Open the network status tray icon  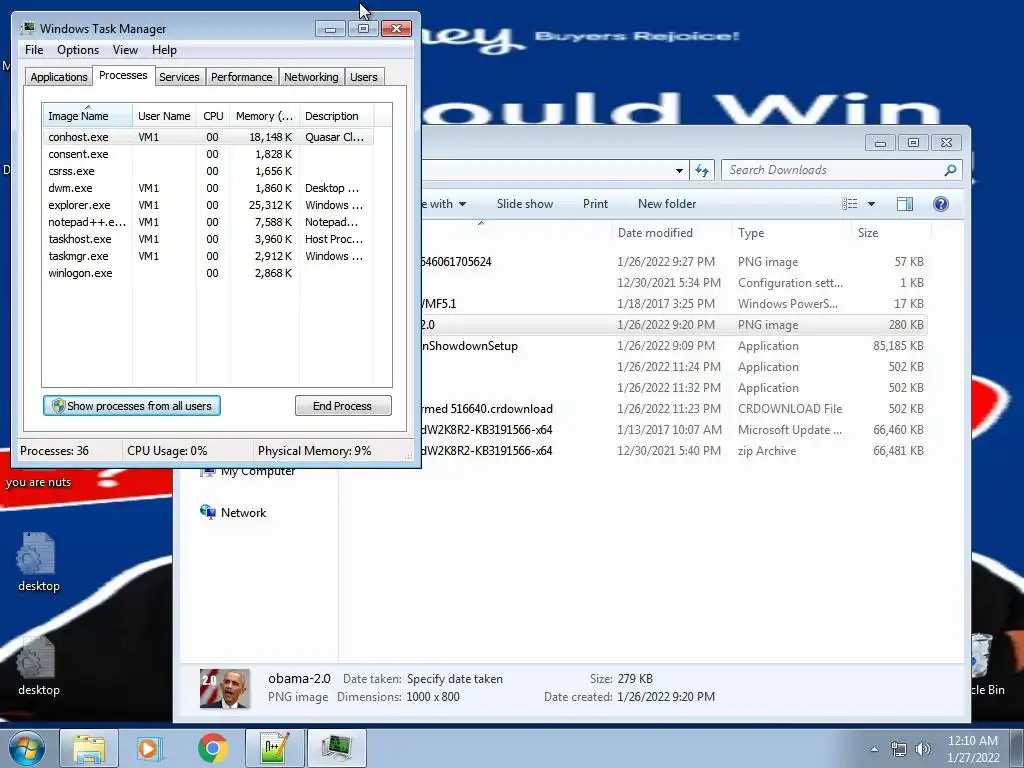coord(899,749)
